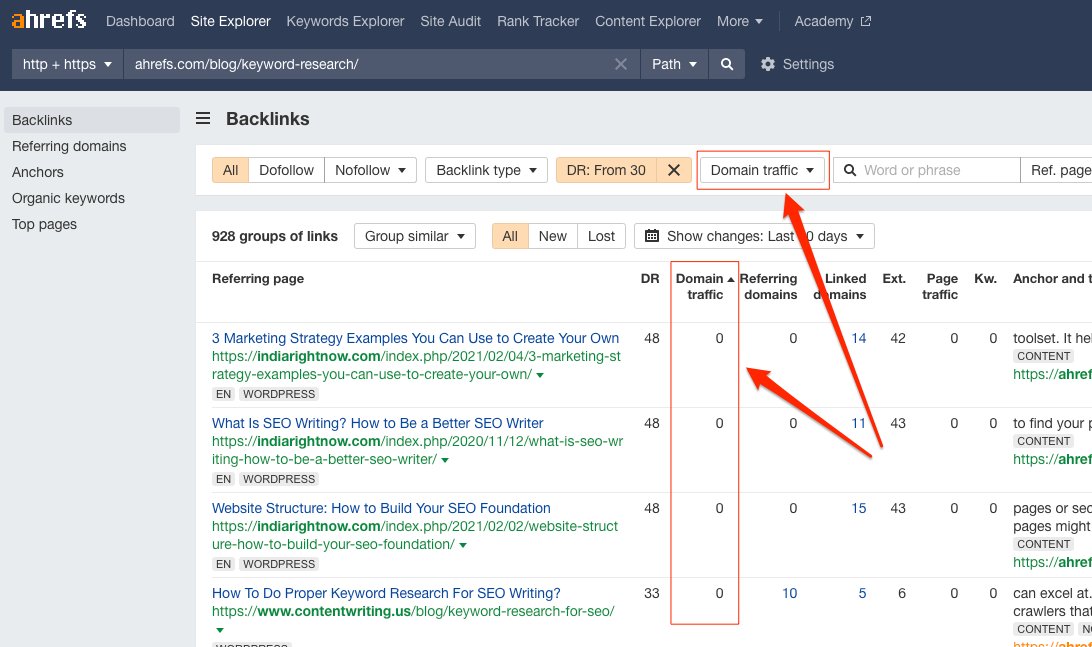Sort by the Kw. column

click(985, 279)
